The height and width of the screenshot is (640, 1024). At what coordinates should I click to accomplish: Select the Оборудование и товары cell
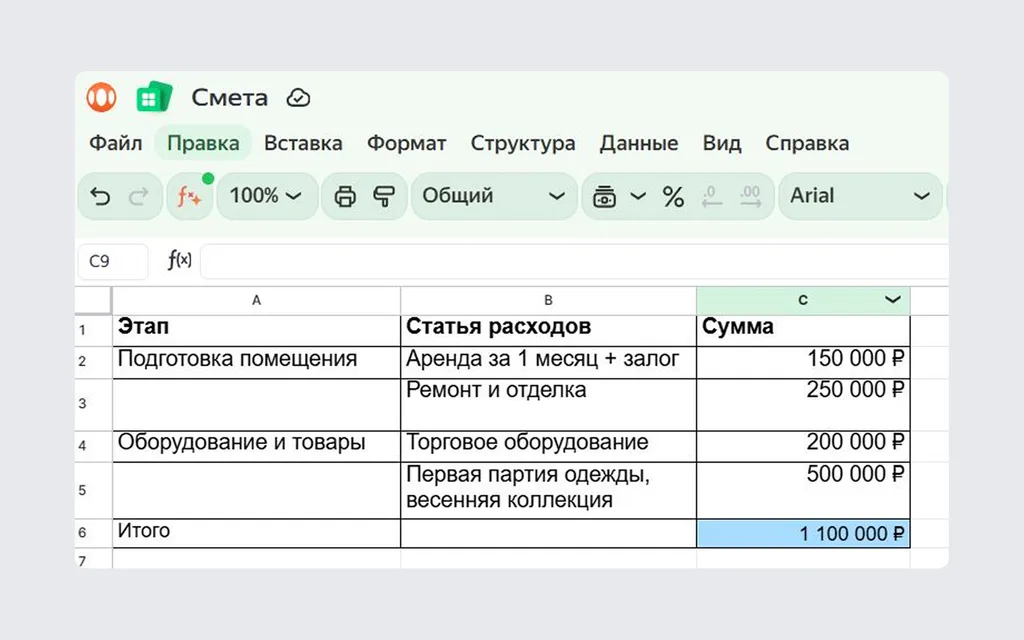pyautogui.click(x=256, y=446)
